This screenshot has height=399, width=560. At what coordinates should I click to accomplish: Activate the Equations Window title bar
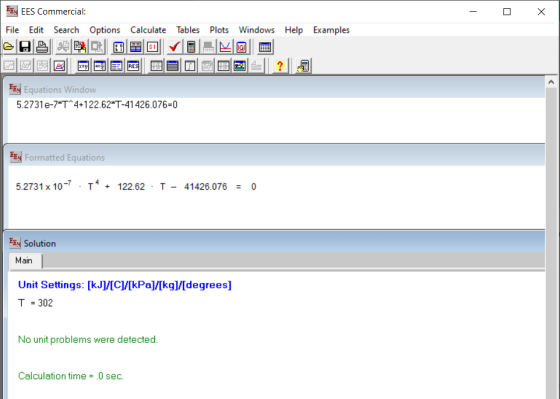[x=274, y=89]
